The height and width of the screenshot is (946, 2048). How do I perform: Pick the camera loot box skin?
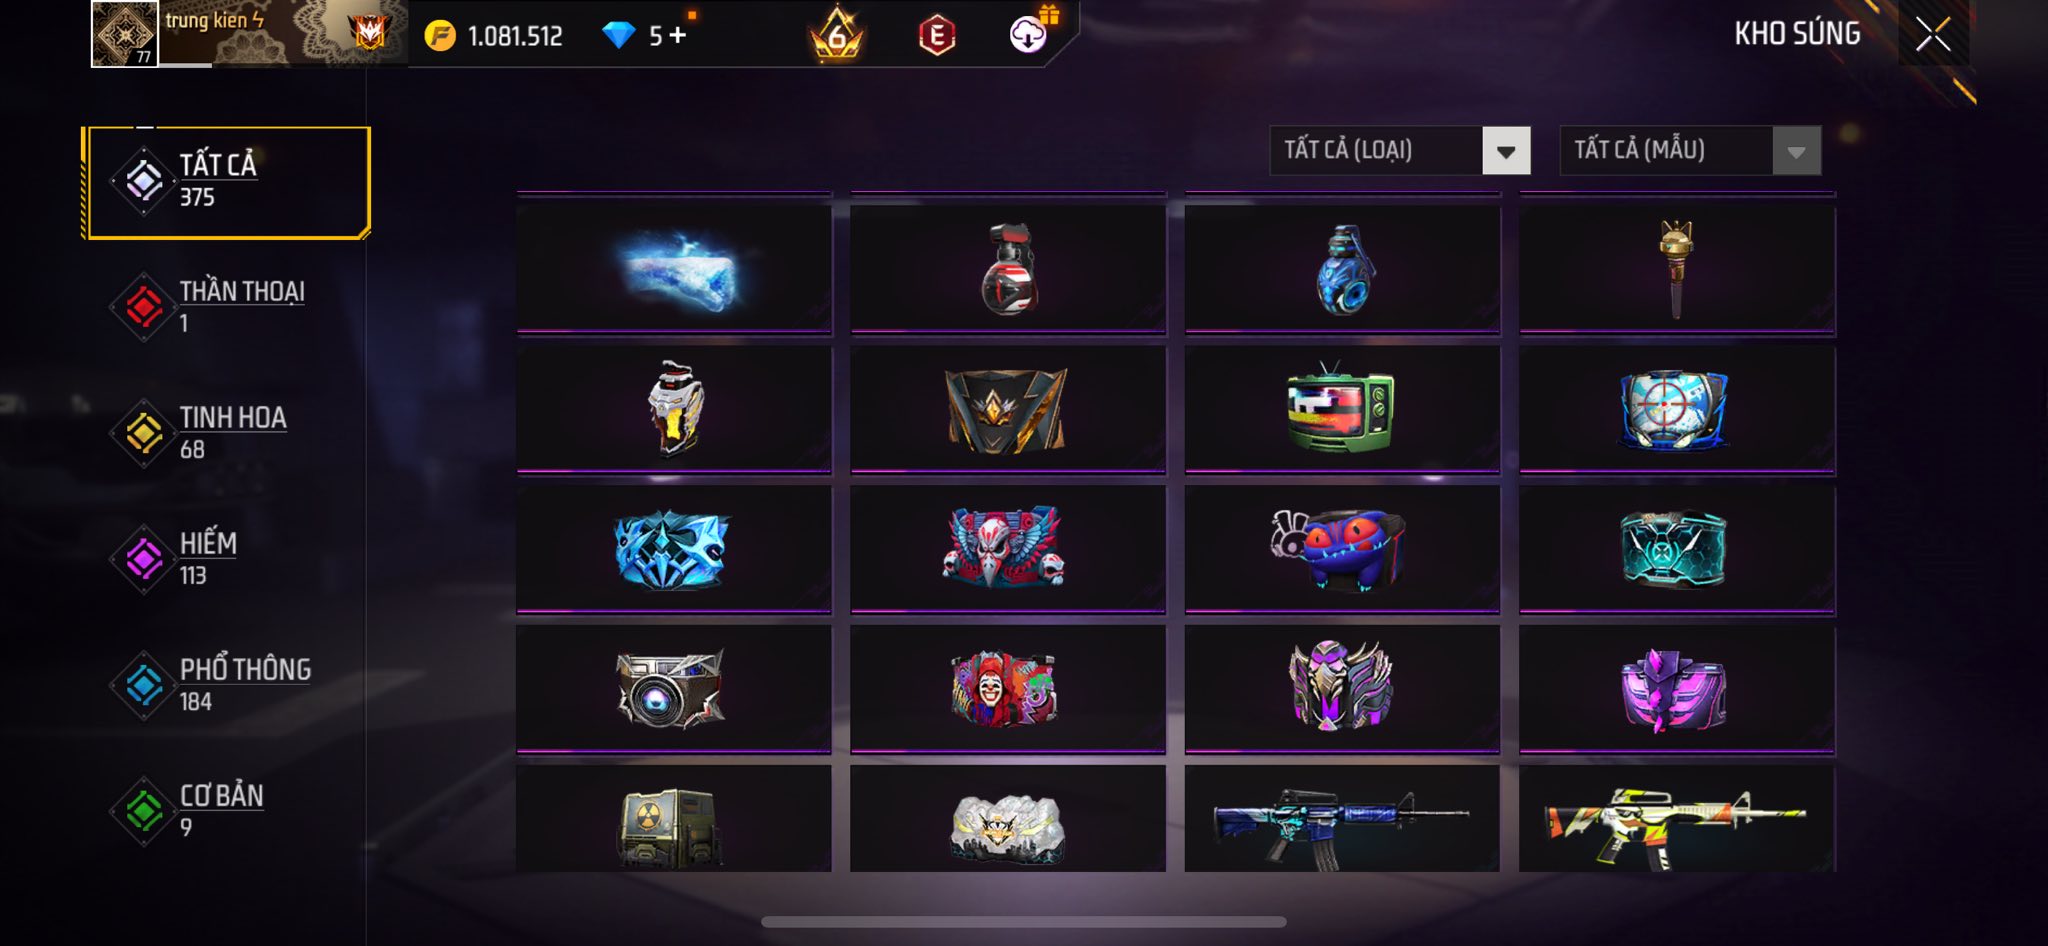click(x=674, y=688)
